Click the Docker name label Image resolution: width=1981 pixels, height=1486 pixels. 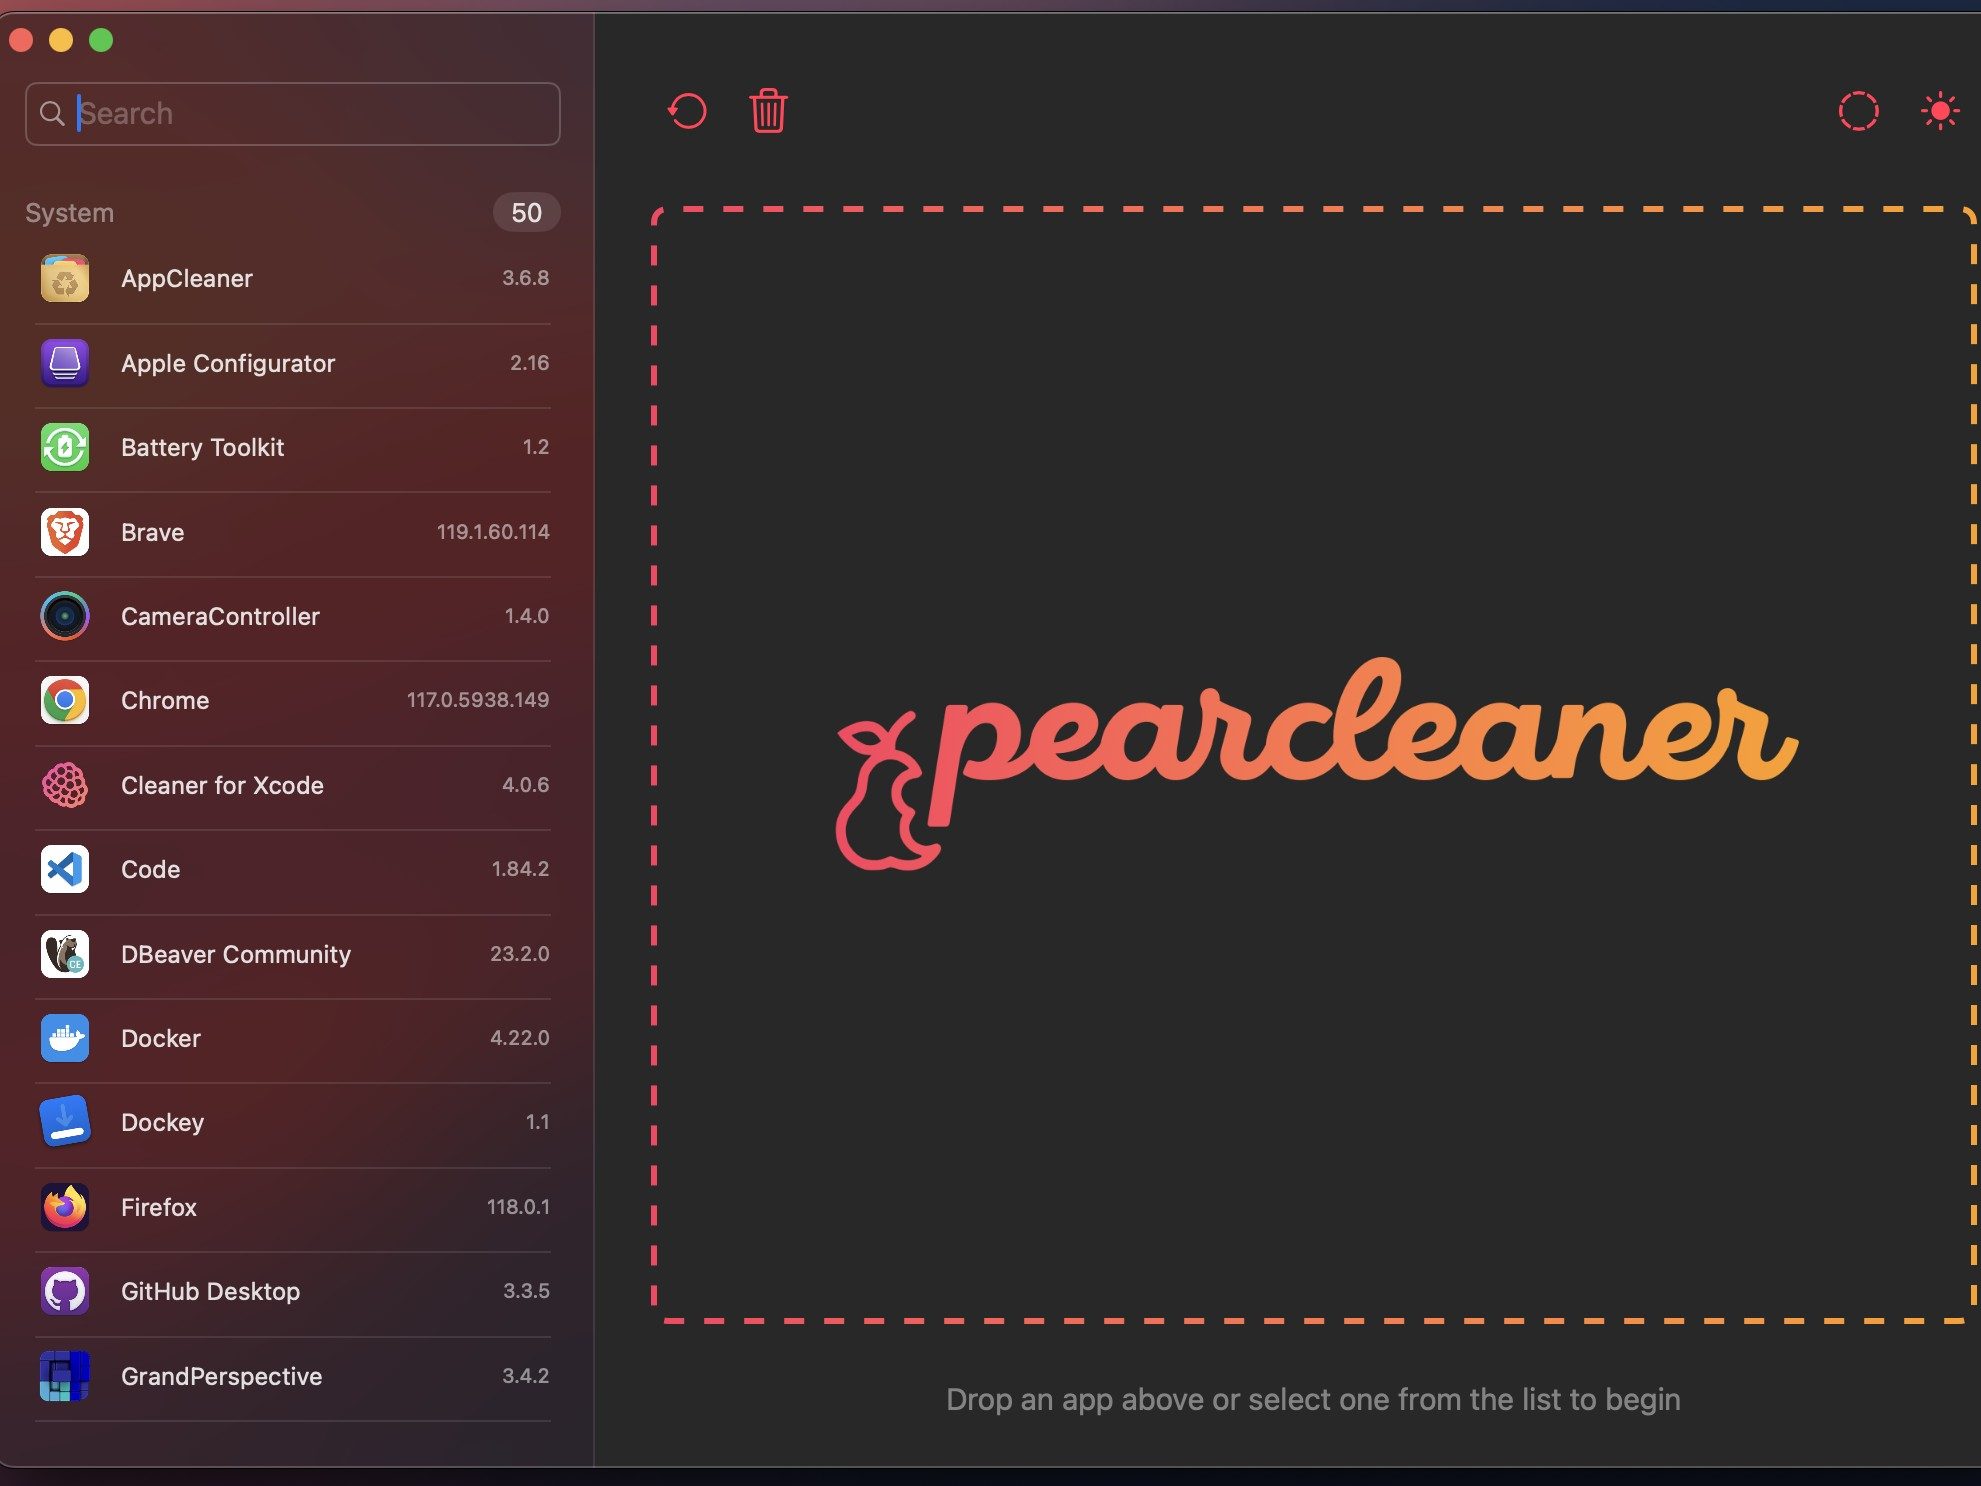(161, 1039)
